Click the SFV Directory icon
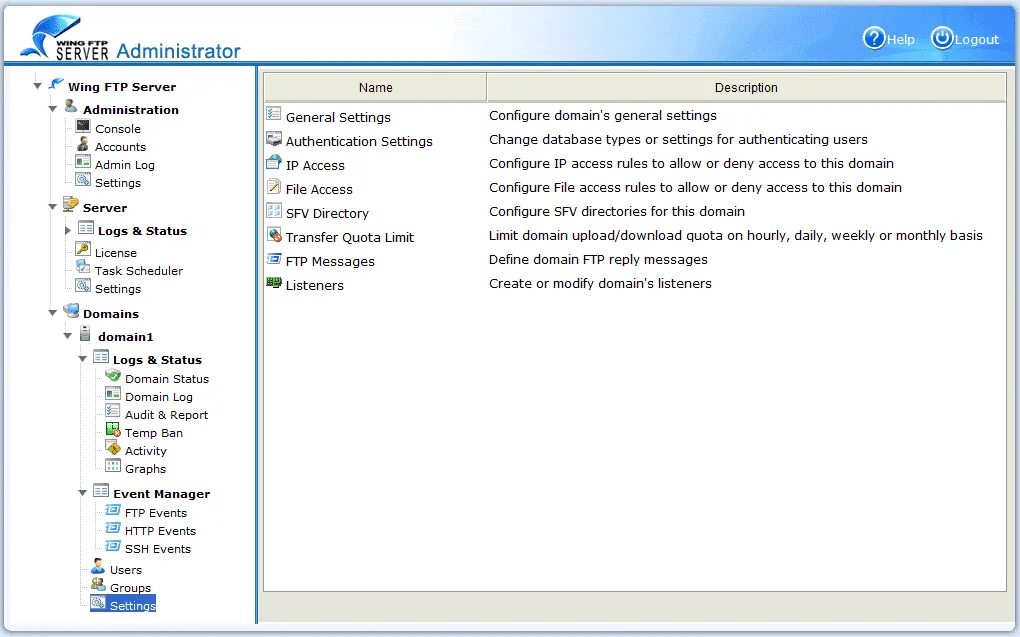Screen dimensions: 1020x637 [x=274, y=211]
